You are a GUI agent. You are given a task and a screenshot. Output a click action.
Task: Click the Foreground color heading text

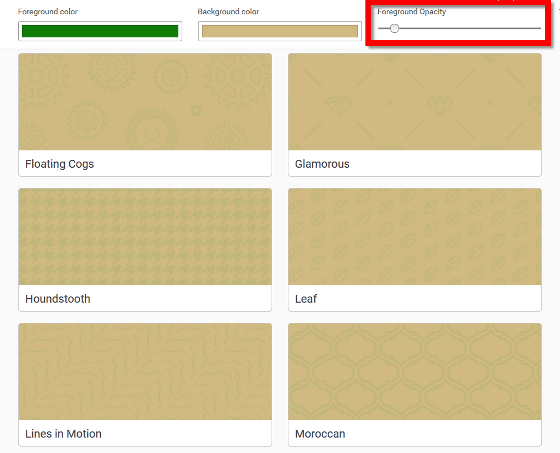pos(48,11)
